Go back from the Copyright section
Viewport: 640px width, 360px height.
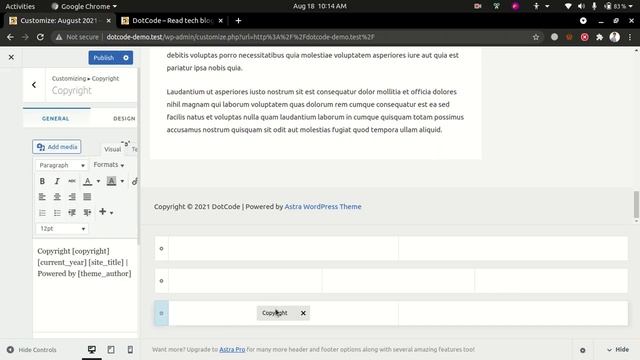pos(34,85)
